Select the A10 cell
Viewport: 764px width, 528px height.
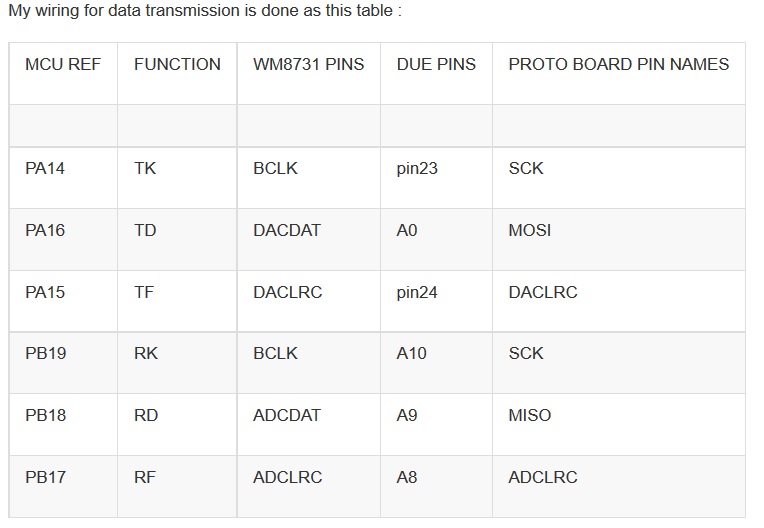pos(436,363)
